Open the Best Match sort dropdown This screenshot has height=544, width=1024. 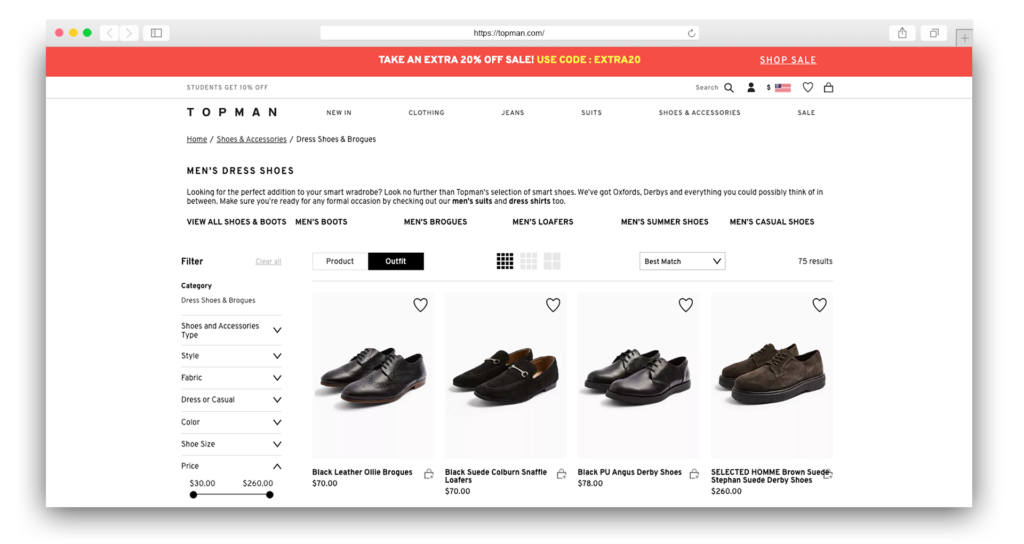tap(682, 261)
